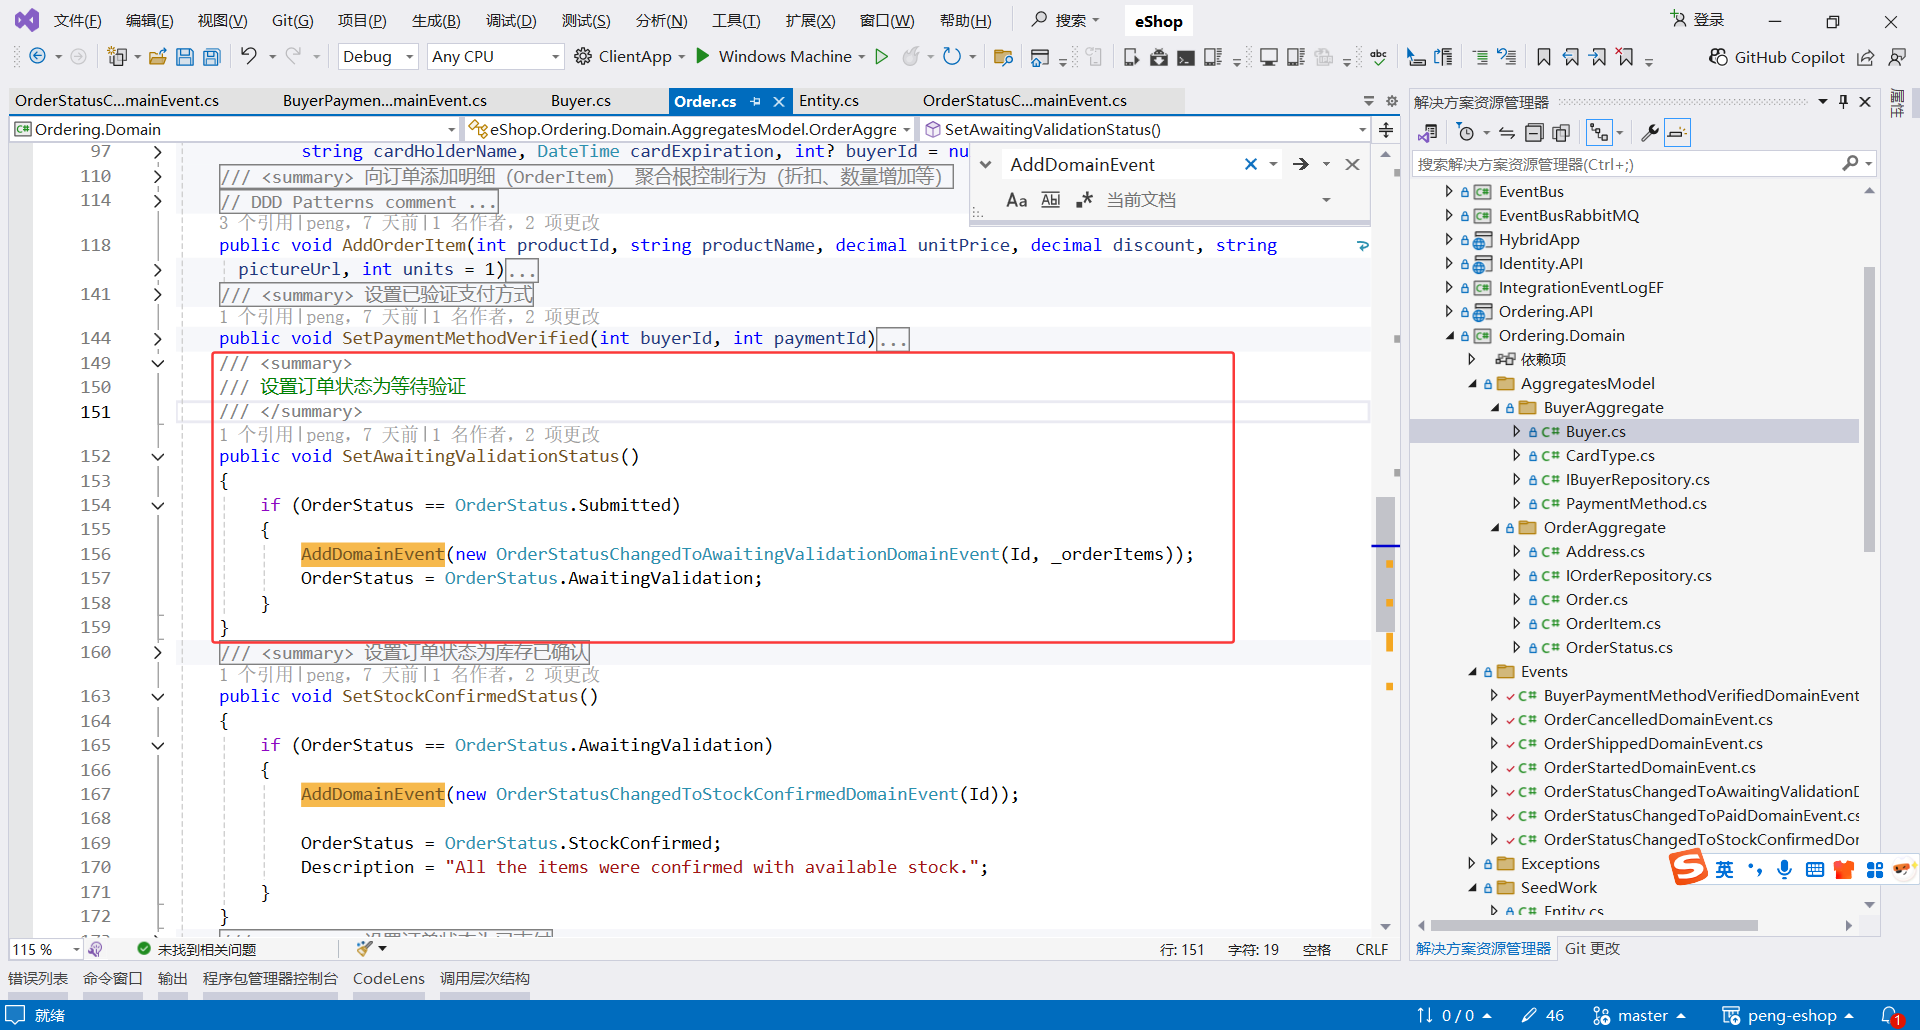Click the spell checker abc icon
The width and height of the screenshot is (1920, 1030).
point(1379,57)
